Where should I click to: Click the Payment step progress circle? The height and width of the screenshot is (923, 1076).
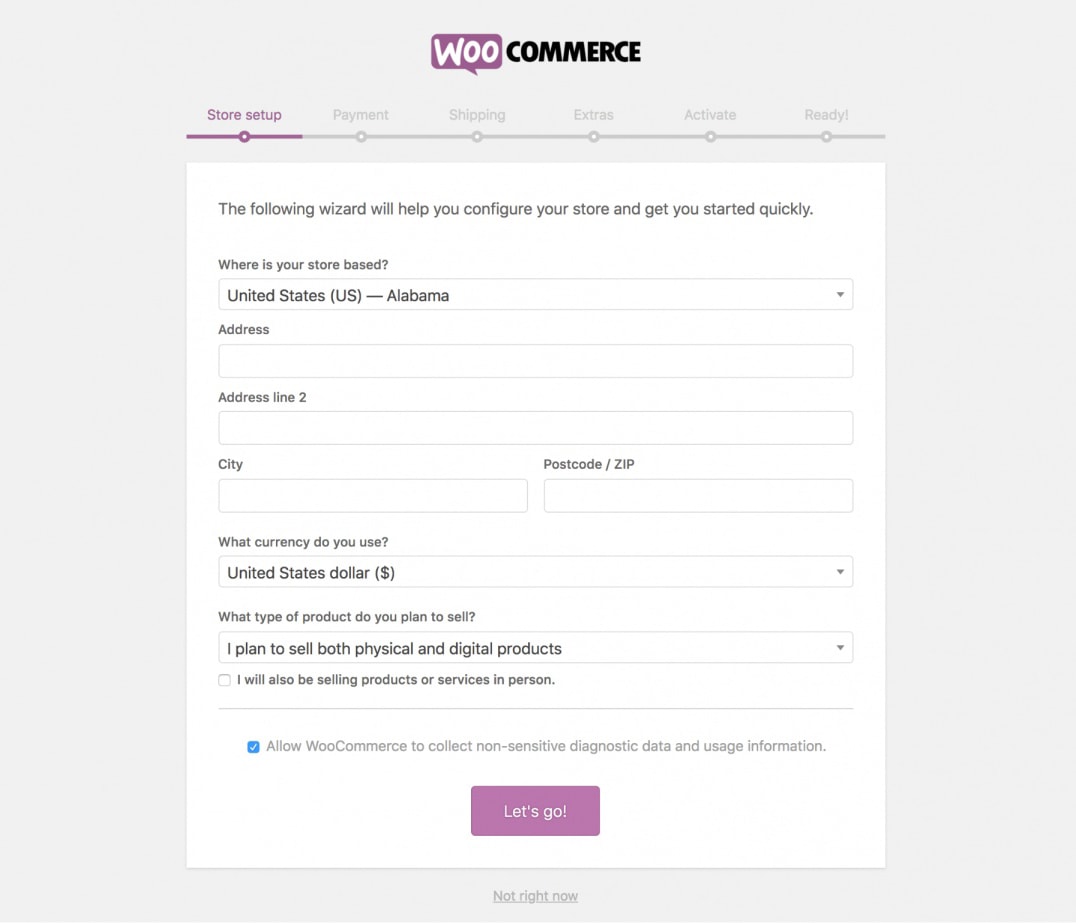point(360,136)
